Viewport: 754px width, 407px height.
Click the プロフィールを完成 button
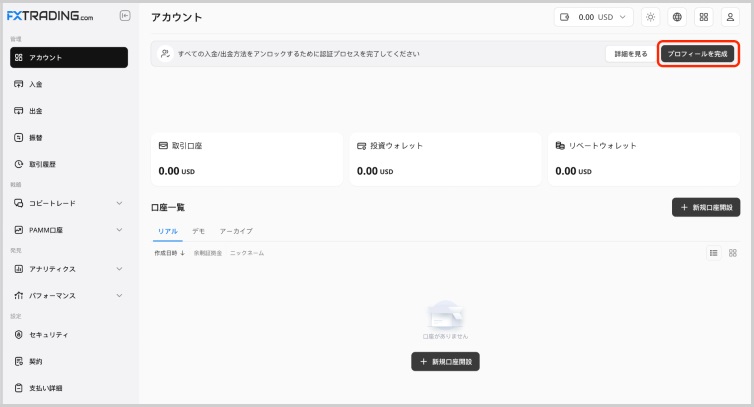pos(697,53)
